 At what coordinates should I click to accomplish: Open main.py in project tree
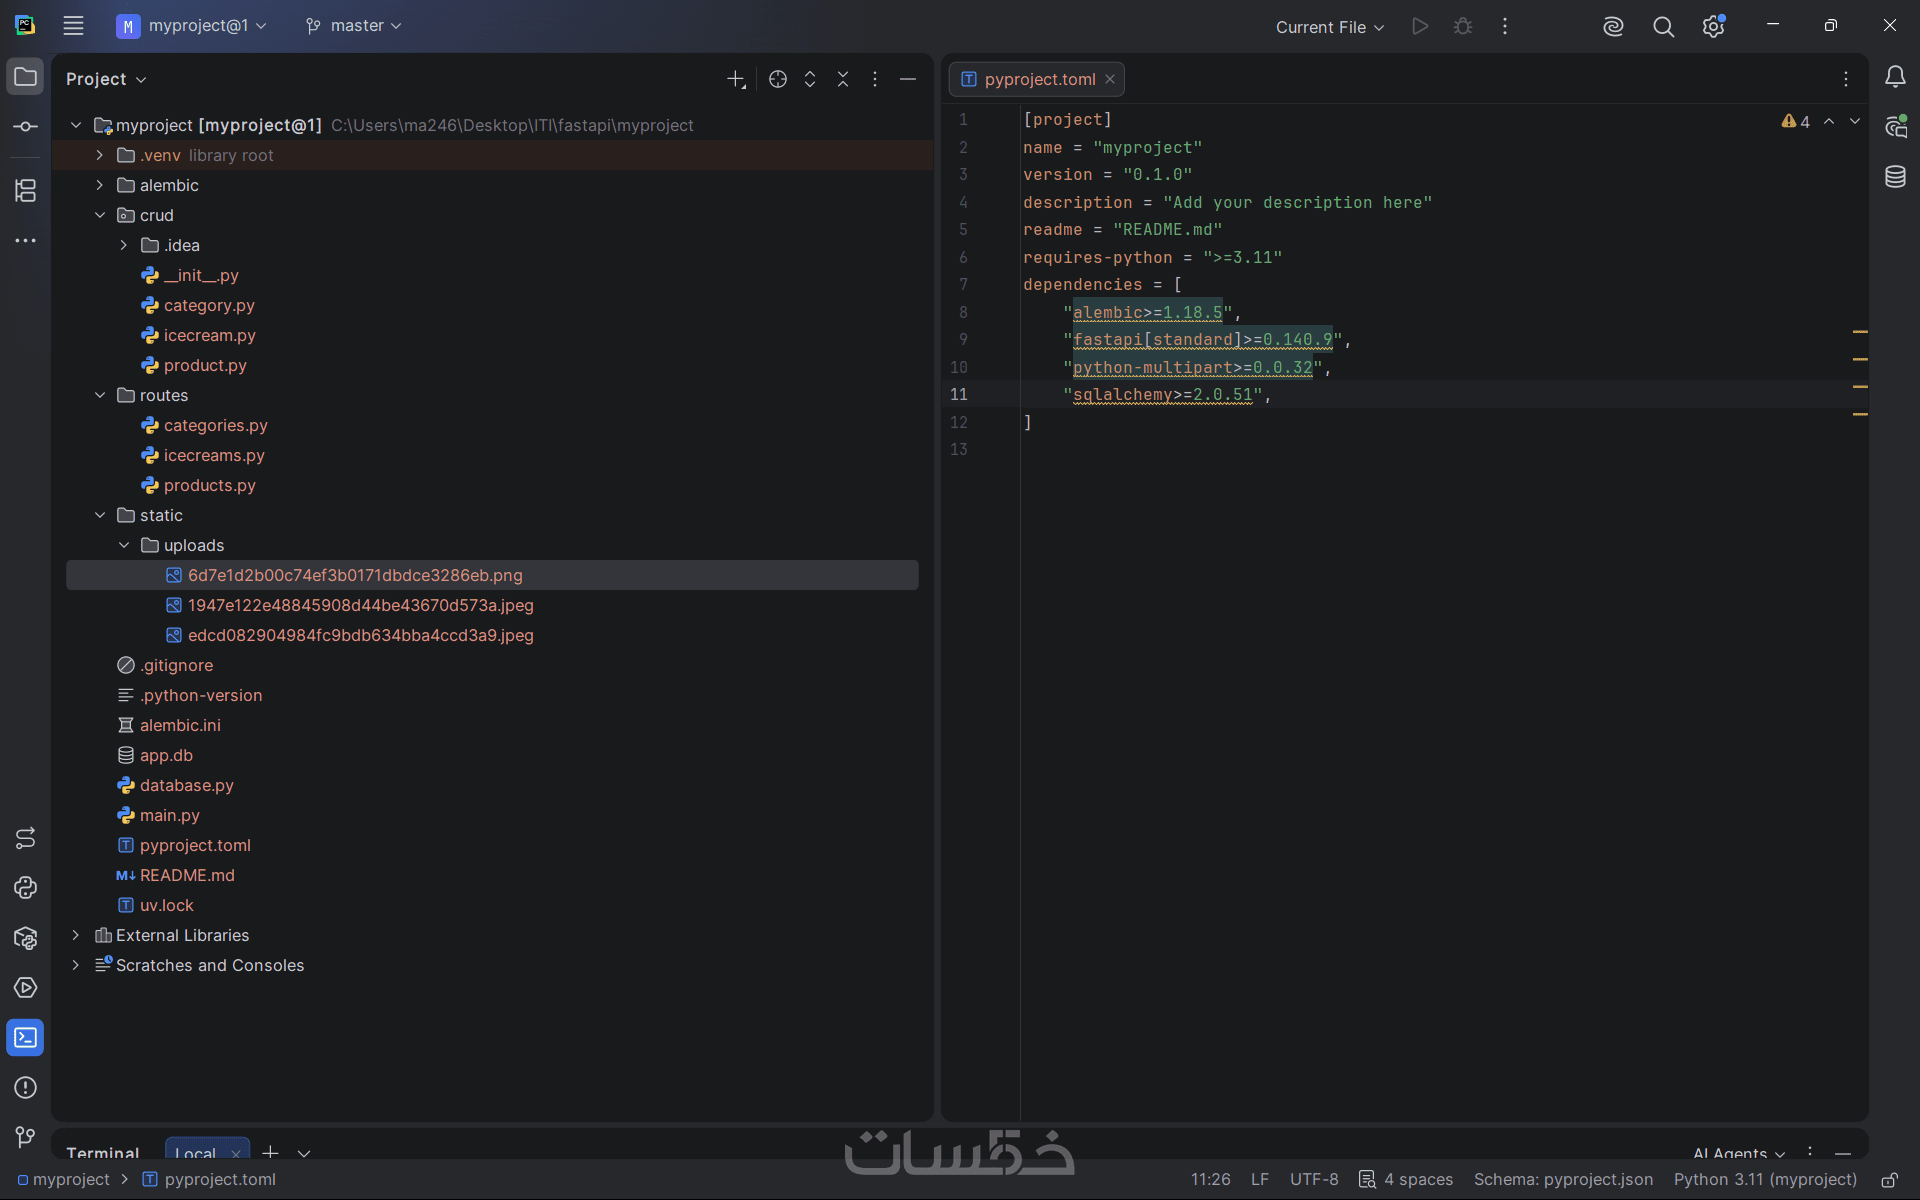(169, 815)
